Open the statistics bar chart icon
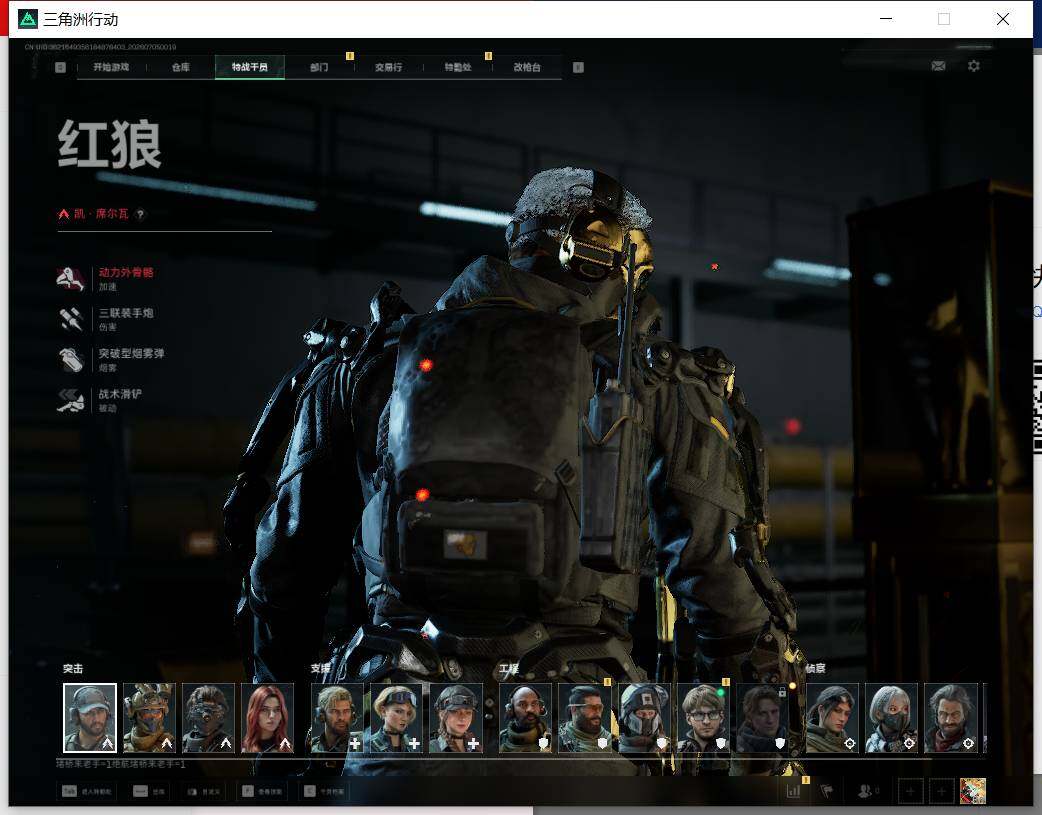This screenshot has width=1042, height=815. coord(793,791)
